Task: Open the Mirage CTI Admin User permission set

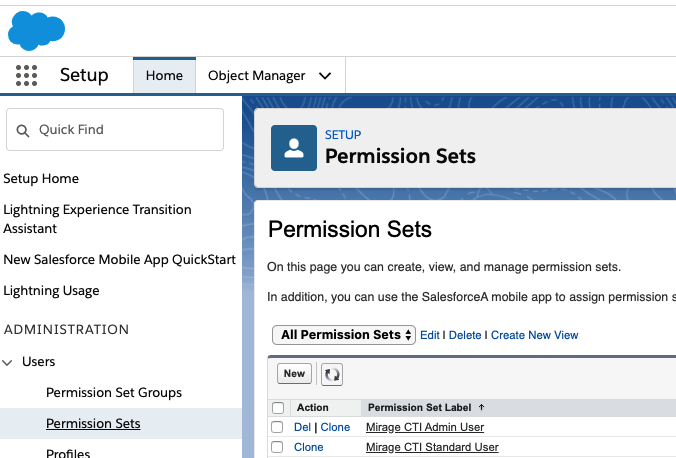Action: click(x=425, y=427)
